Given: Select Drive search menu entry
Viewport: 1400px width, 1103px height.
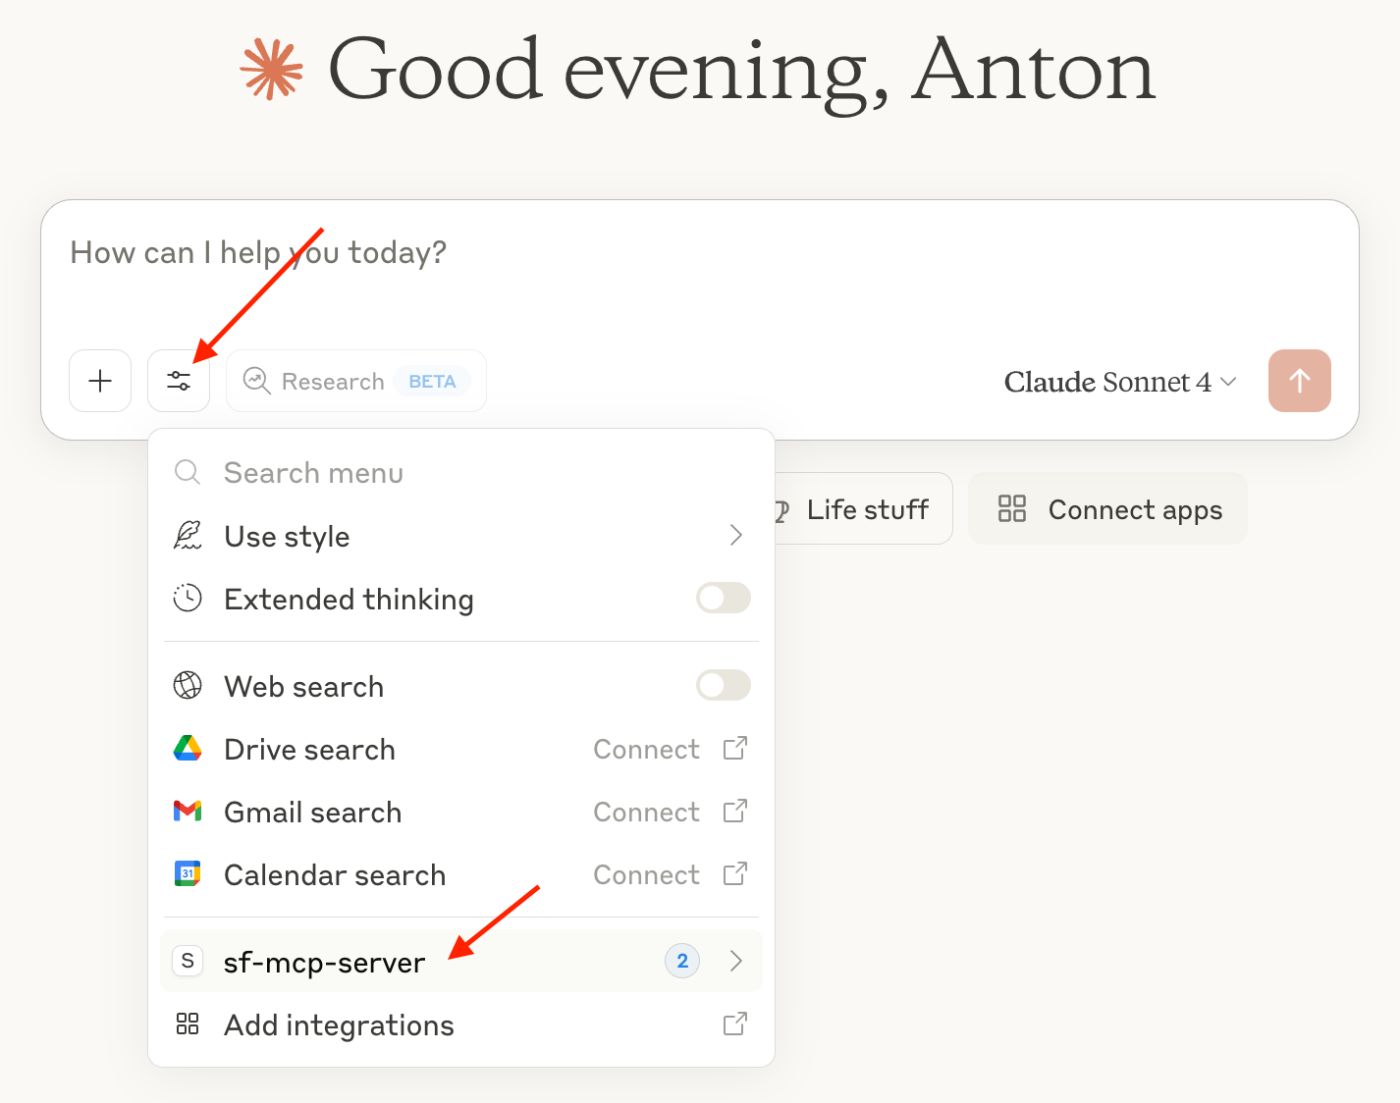Looking at the screenshot, I should pos(461,748).
